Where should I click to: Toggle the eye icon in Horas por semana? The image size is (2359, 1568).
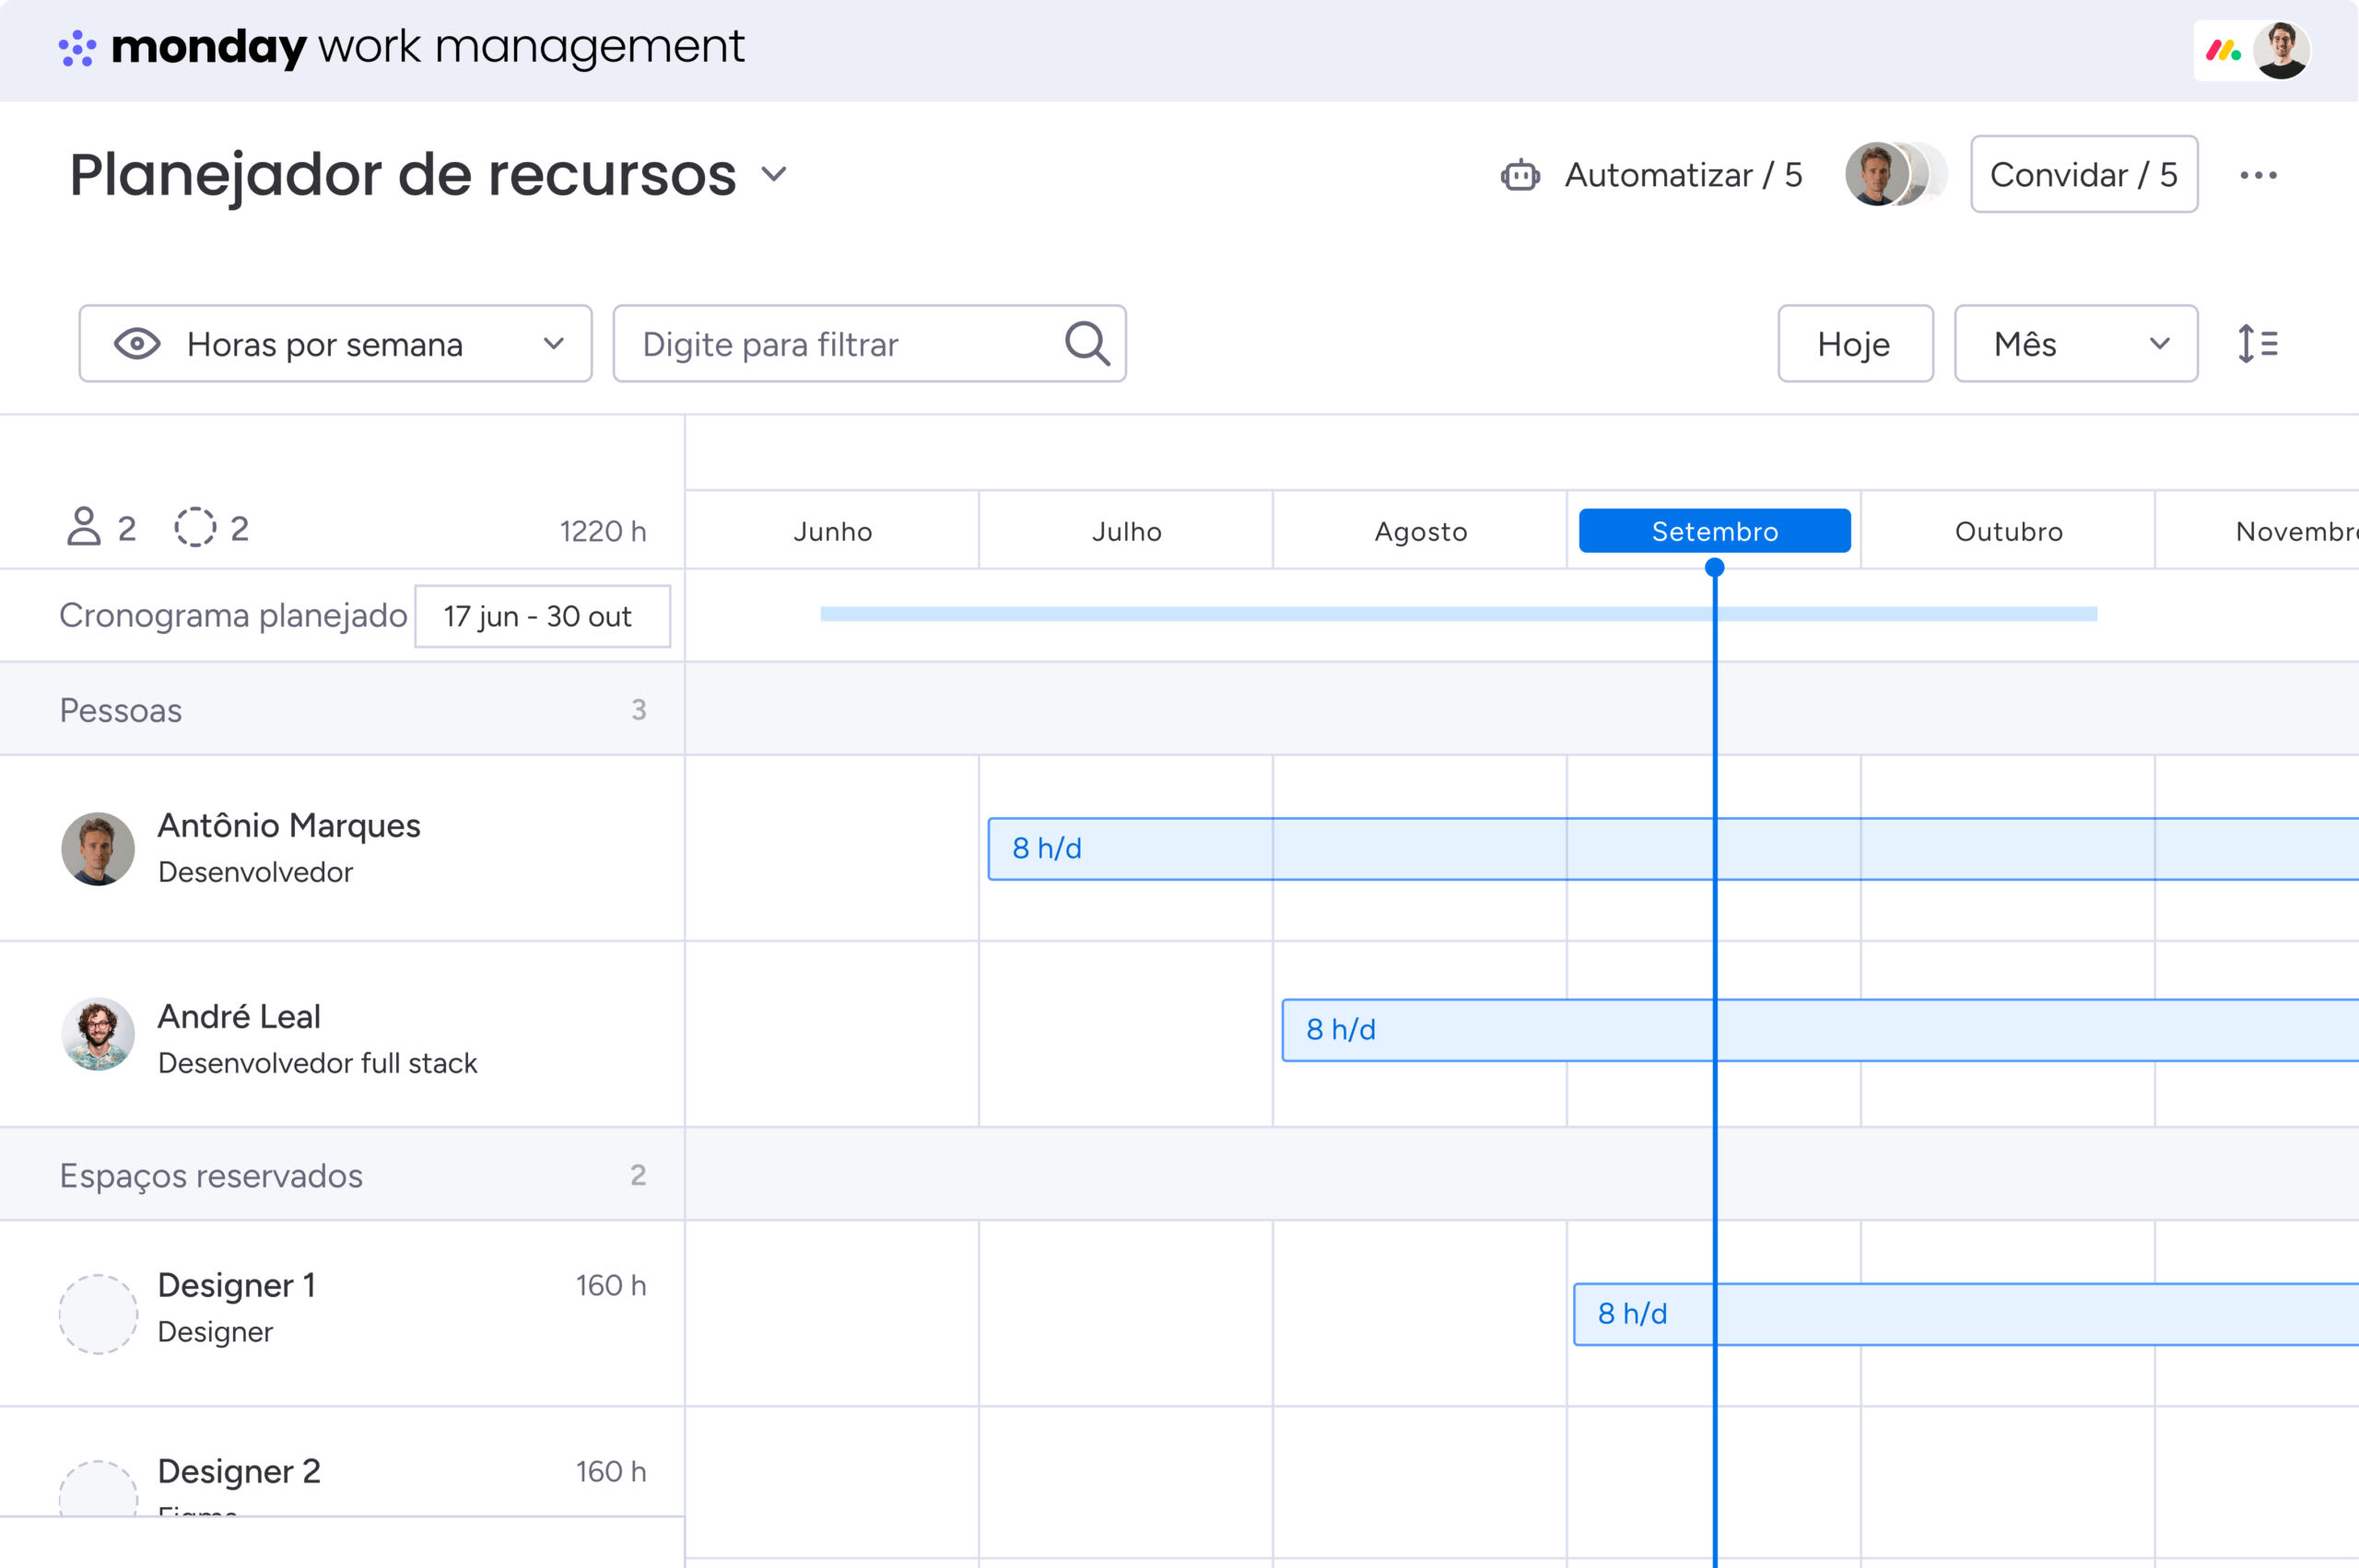137,344
